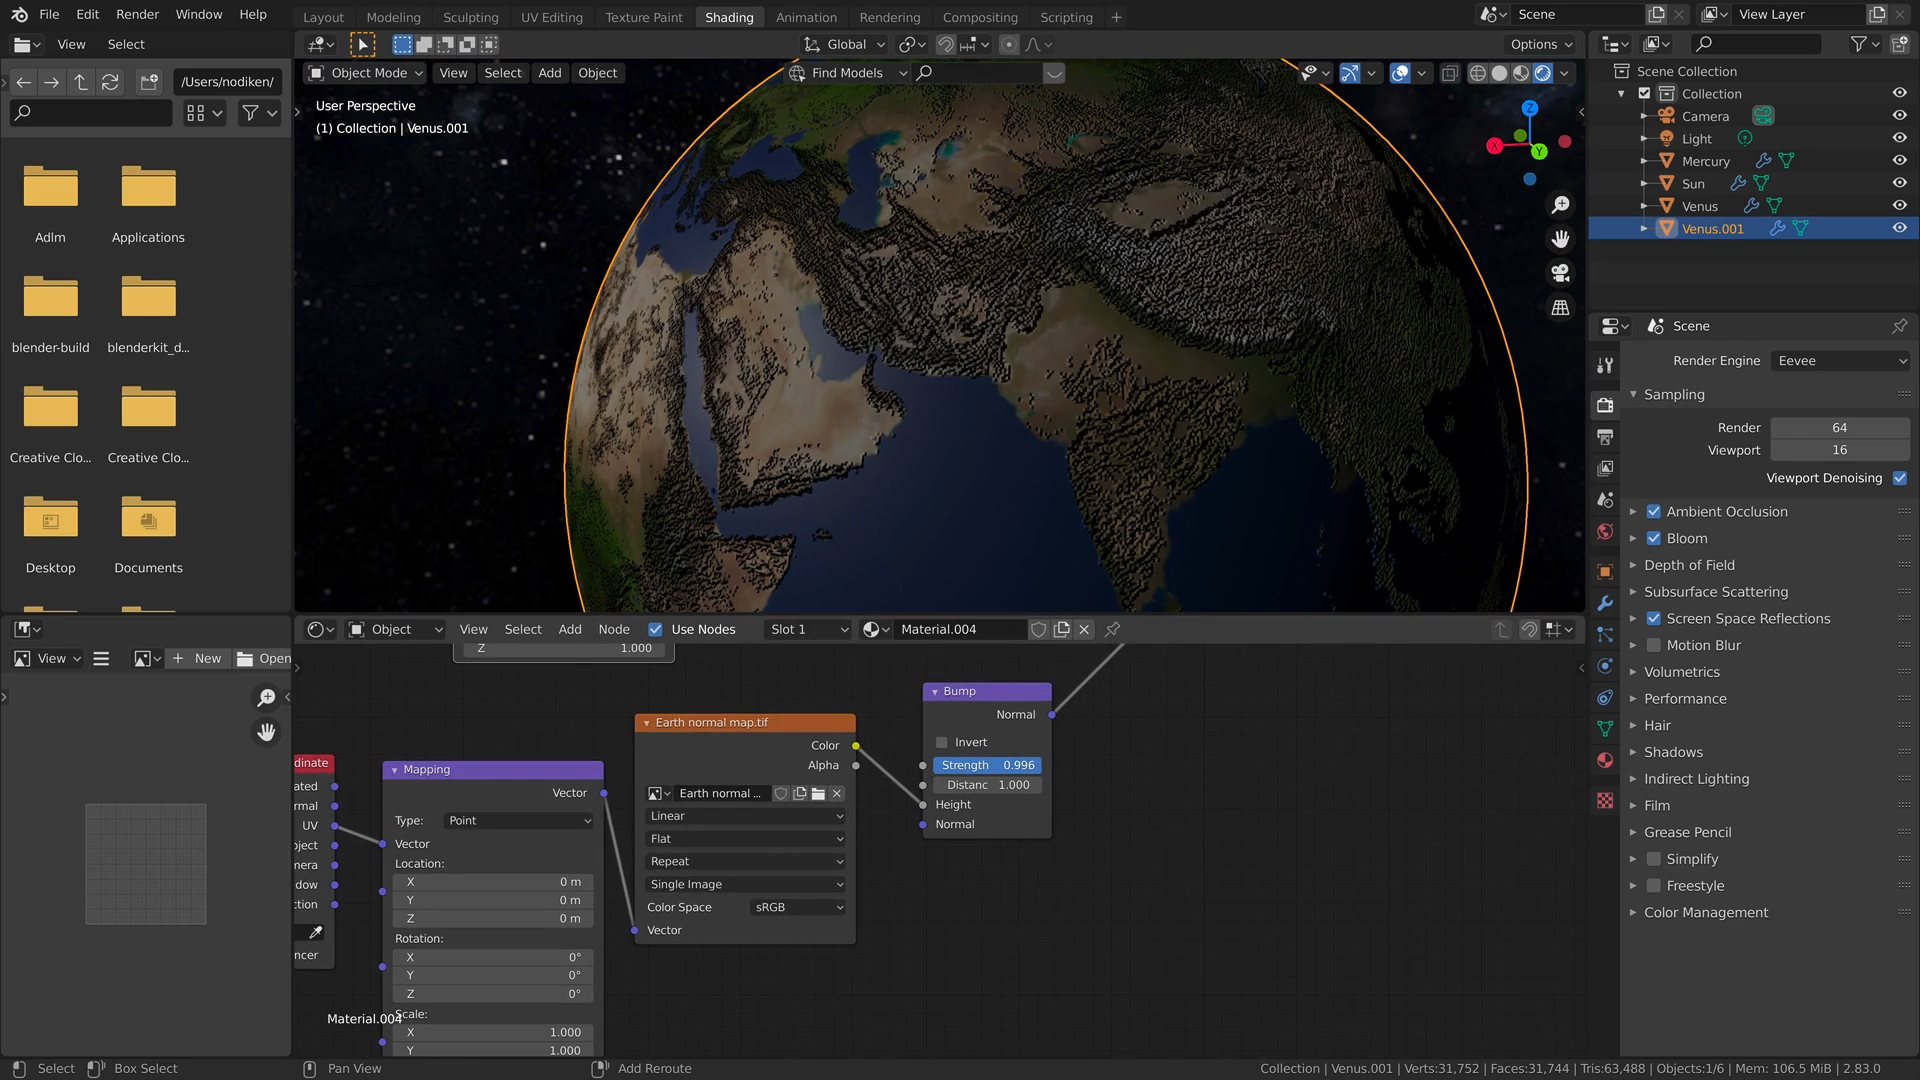
Task: Toggle the Invert checkbox in Bump node
Action: pos(941,742)
